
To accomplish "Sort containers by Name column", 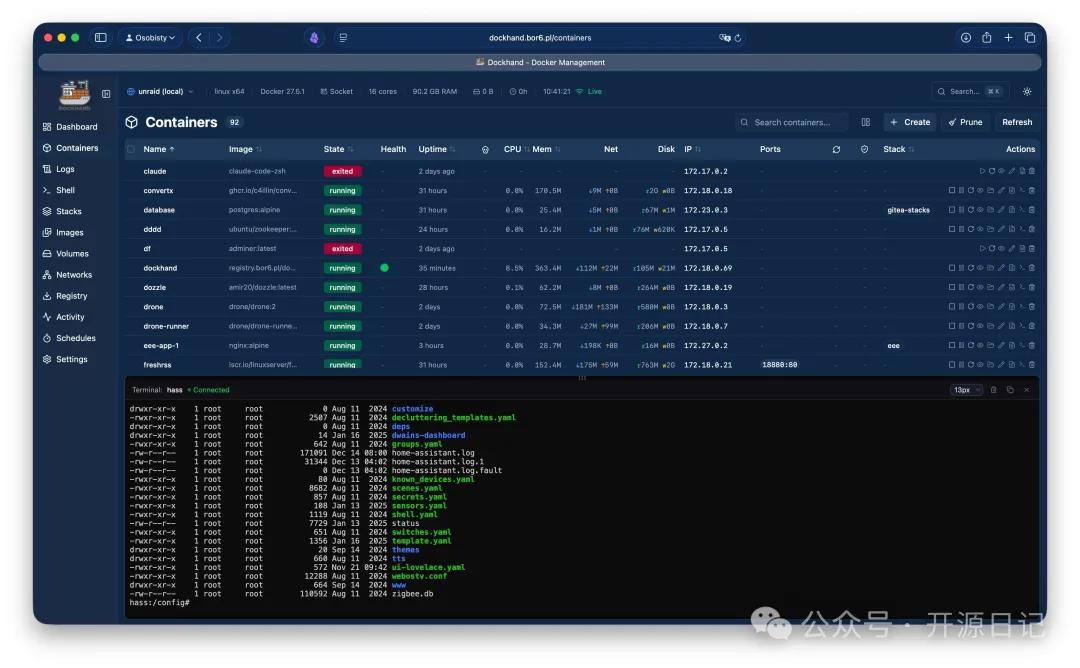I will tap(158, 149).
